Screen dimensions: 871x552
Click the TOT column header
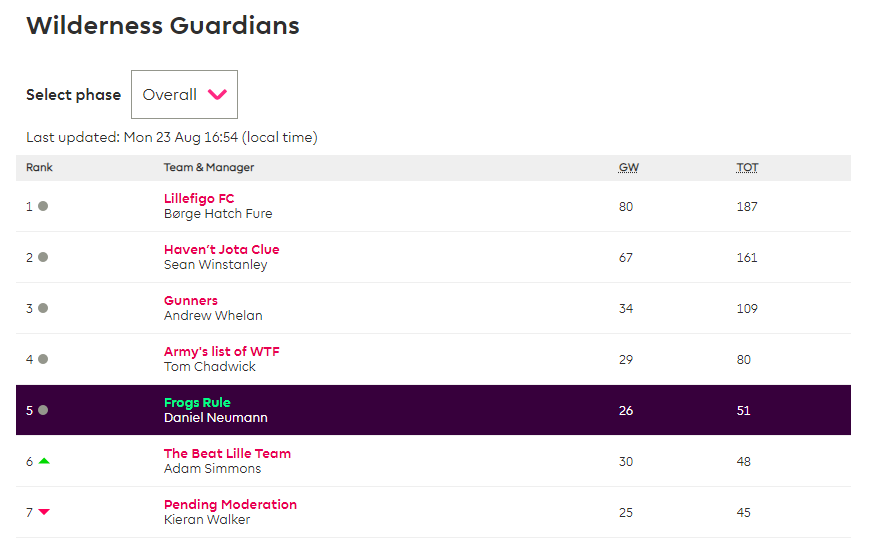[747, 168]
